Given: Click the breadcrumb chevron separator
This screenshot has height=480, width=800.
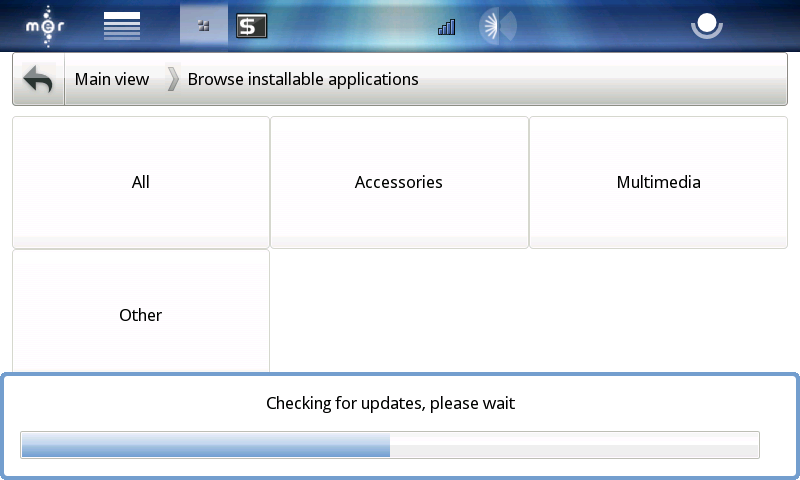Looking at the screenshot, I should [173, 80].
